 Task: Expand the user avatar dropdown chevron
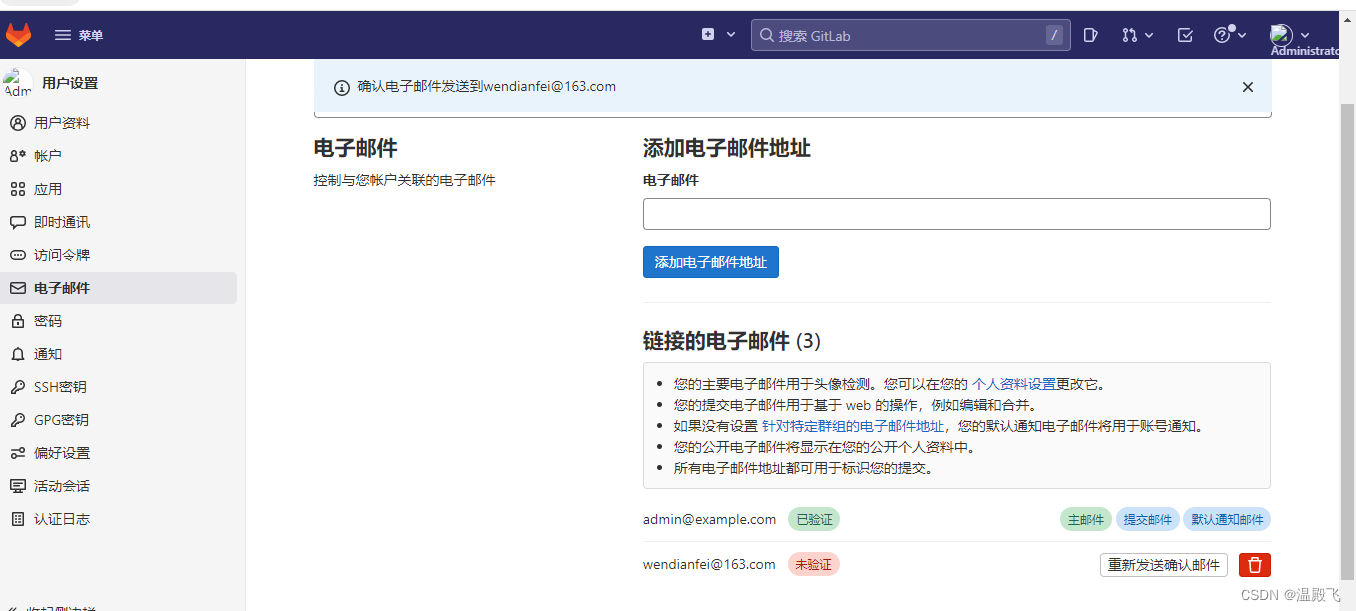(1305, 35)
